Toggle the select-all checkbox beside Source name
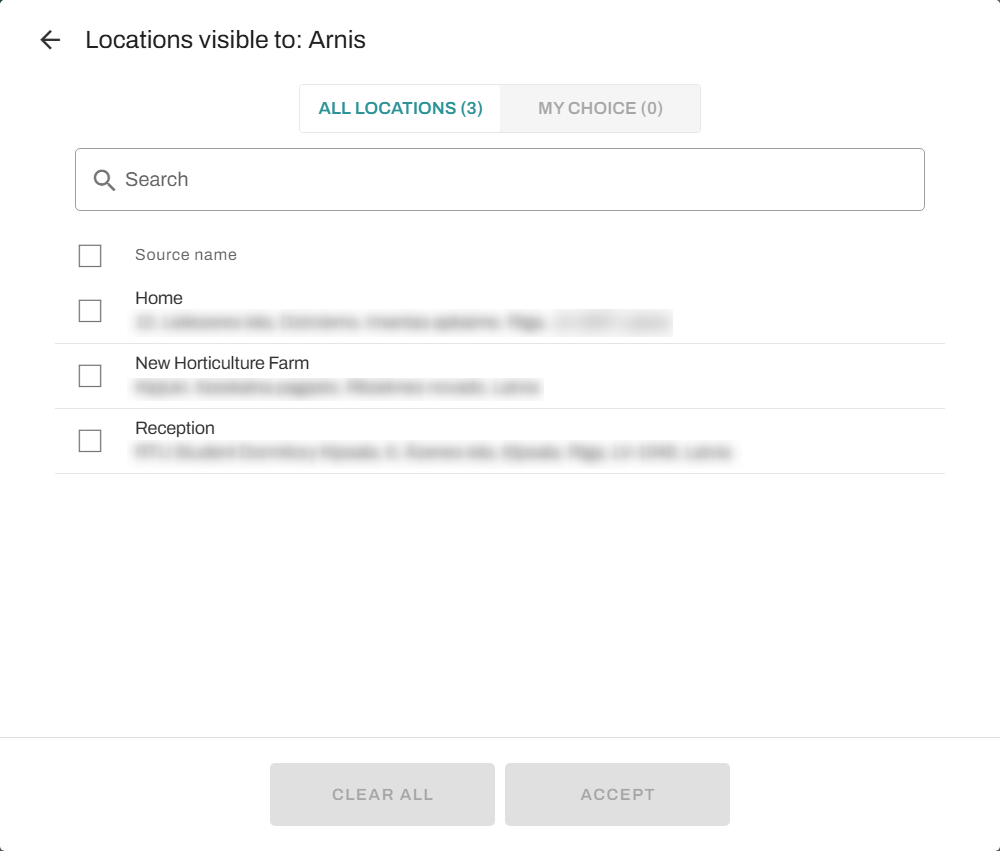1000x851 pixels. 90,256
